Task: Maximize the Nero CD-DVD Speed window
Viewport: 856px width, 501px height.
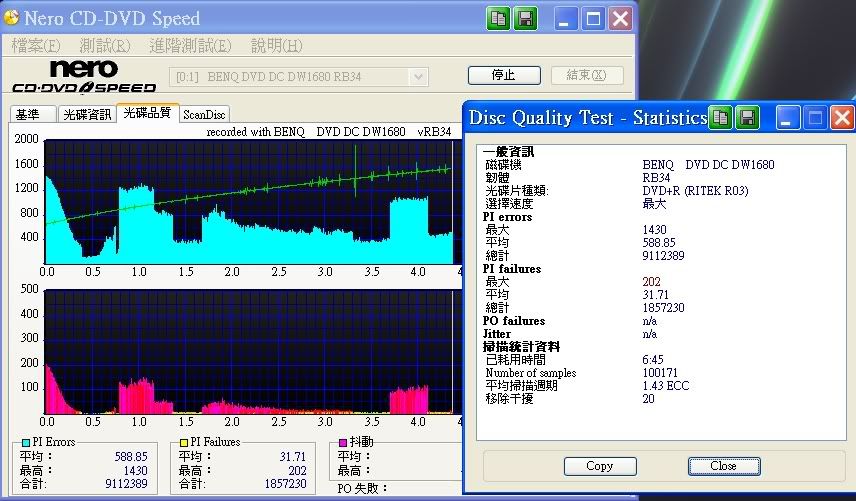Action: [x=593, y=19]
